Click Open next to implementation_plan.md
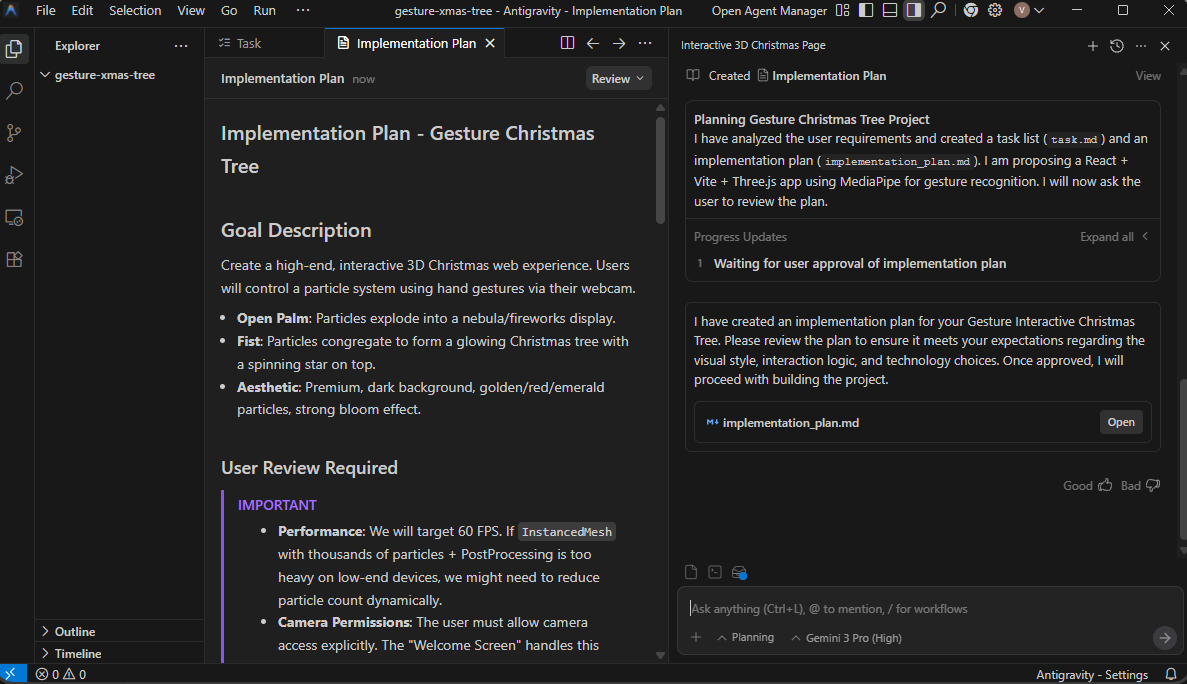The width and height of the screenshot is (1187, 684). click(x=1121, y=422)
